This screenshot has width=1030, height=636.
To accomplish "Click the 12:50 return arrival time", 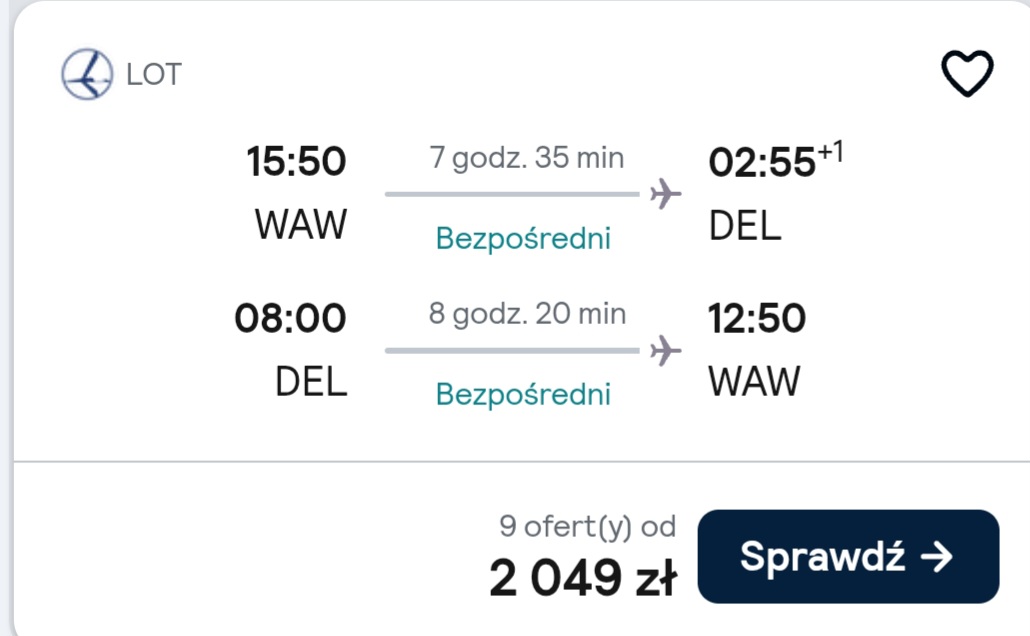I will coord(757,318).
